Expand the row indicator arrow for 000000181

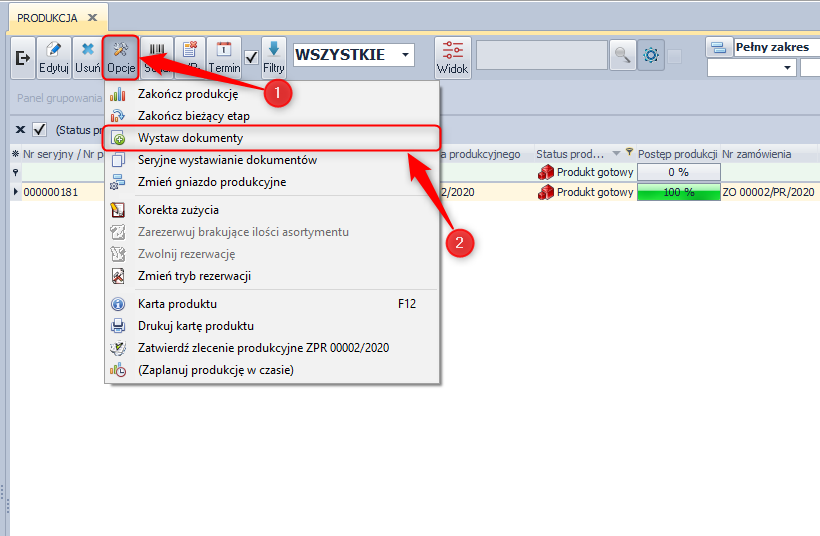coord(15,192)
